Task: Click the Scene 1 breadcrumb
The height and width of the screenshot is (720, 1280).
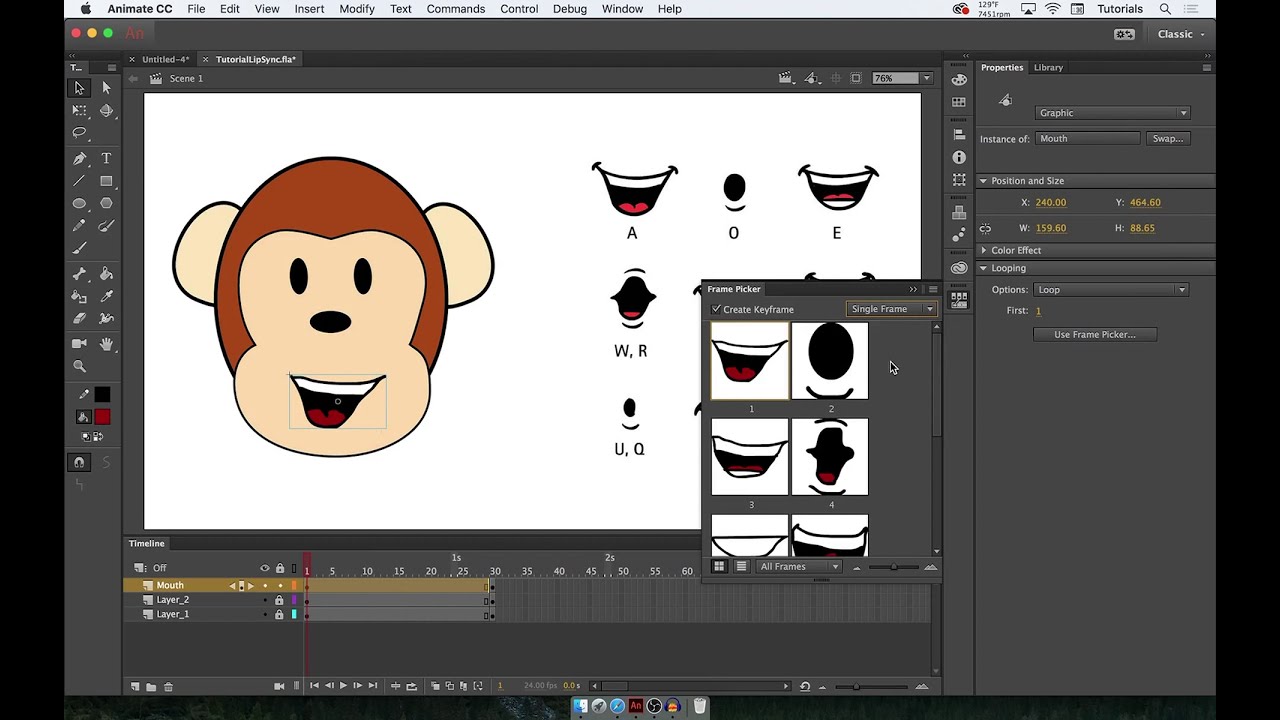Action: 186,78
